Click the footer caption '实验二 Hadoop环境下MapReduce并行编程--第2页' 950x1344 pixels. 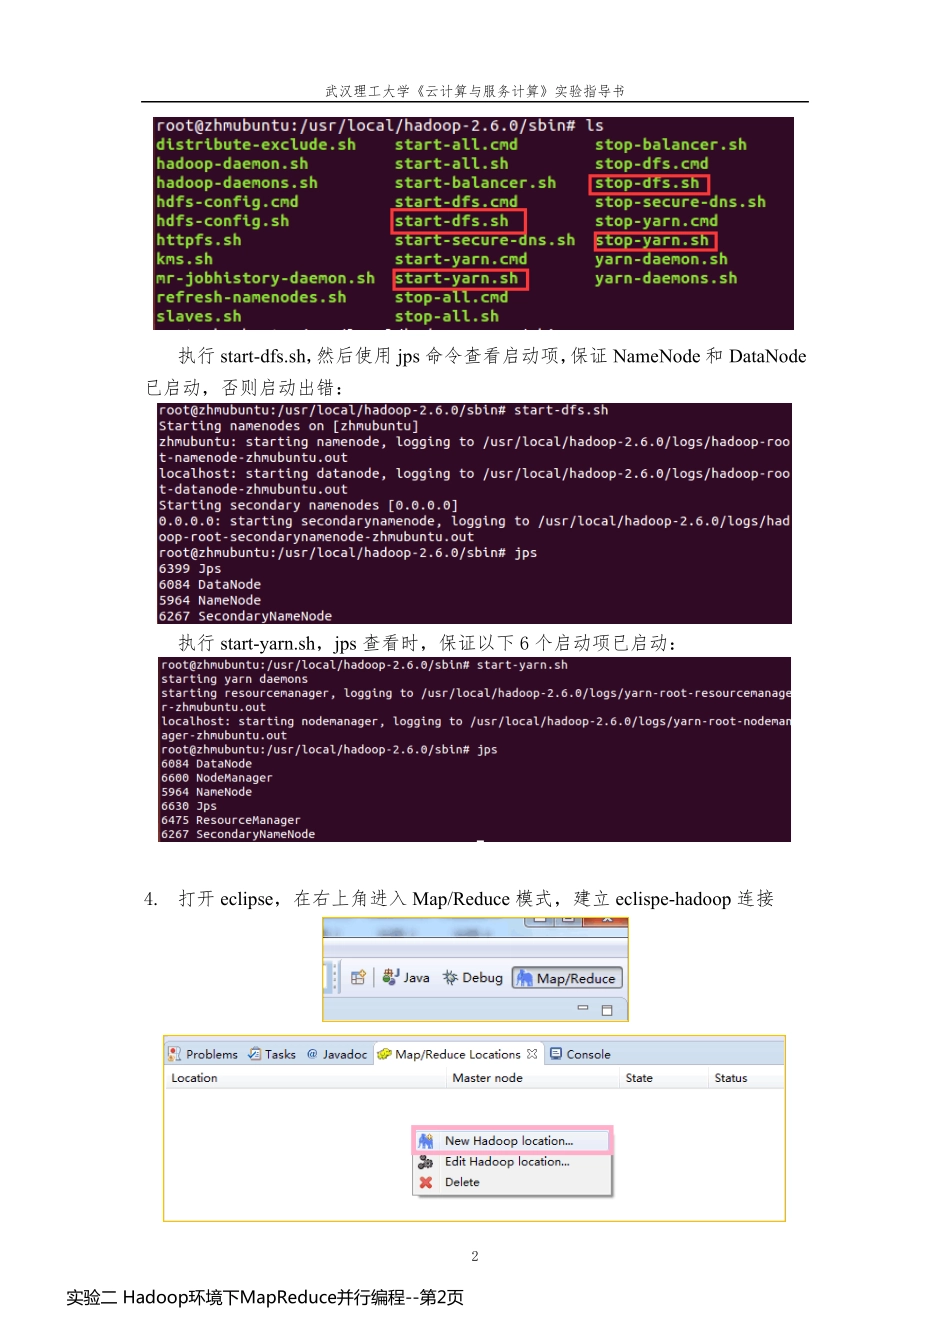coord(265,1298)
